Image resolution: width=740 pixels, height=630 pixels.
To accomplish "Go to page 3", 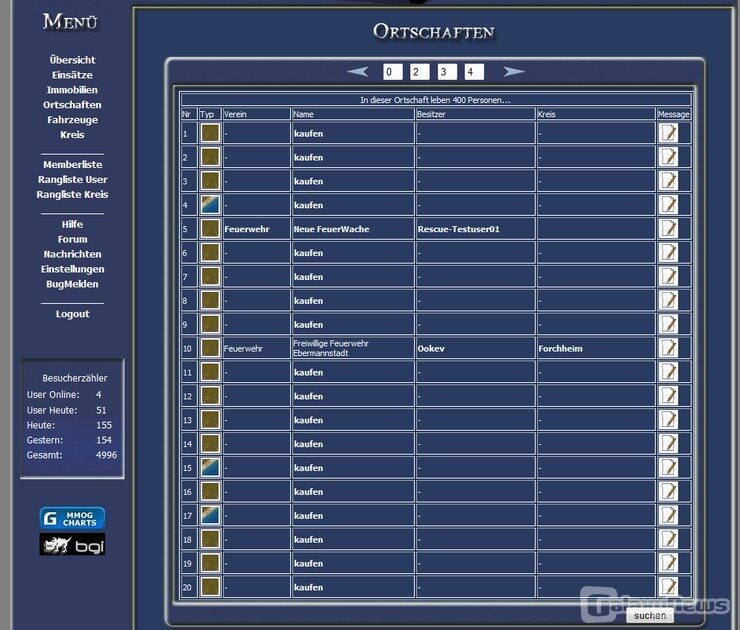I will 447,72.
